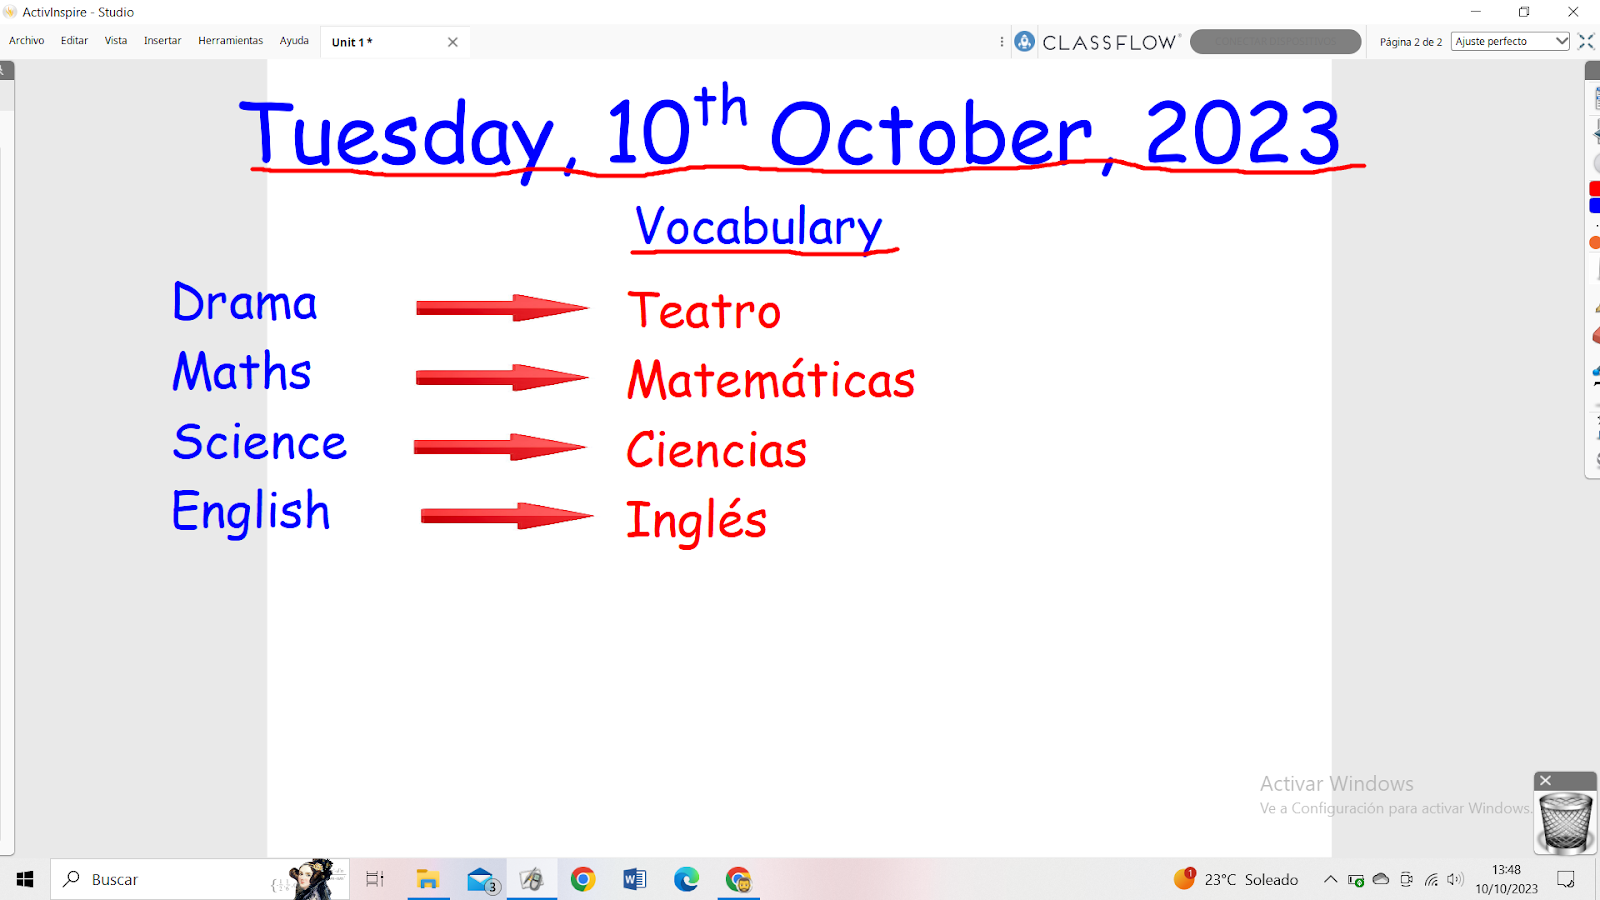Open the Chrome profile window in taskbar
The image size is (1600, 900).
click(x=739, y=879)
